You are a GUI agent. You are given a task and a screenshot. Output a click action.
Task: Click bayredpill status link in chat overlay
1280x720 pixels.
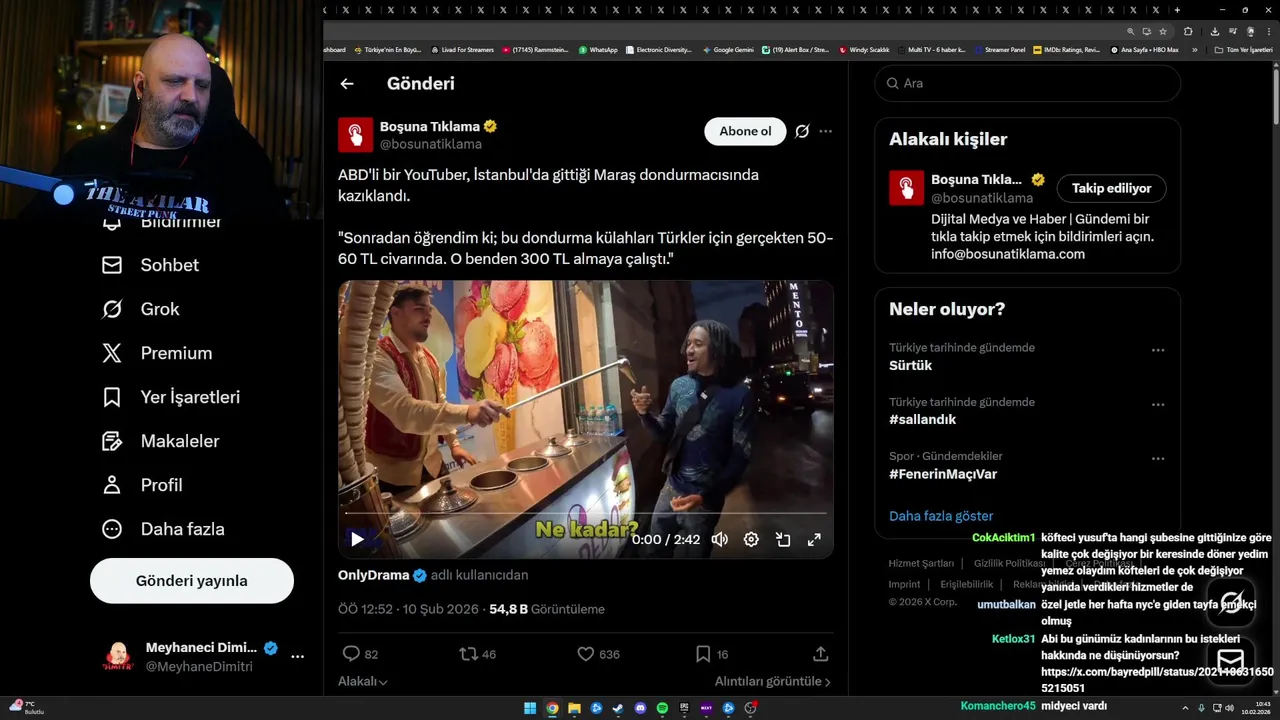click(1157, 680)
